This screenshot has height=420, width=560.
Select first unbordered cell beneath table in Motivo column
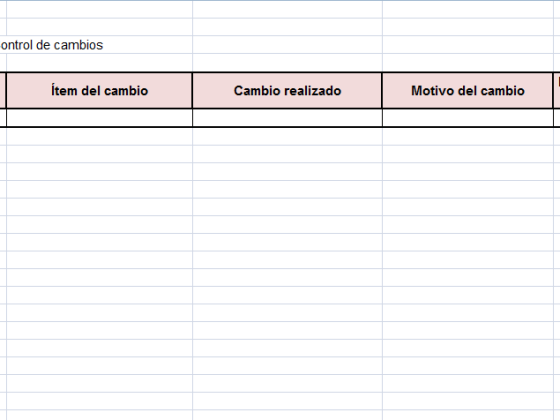tap(468, 136)
